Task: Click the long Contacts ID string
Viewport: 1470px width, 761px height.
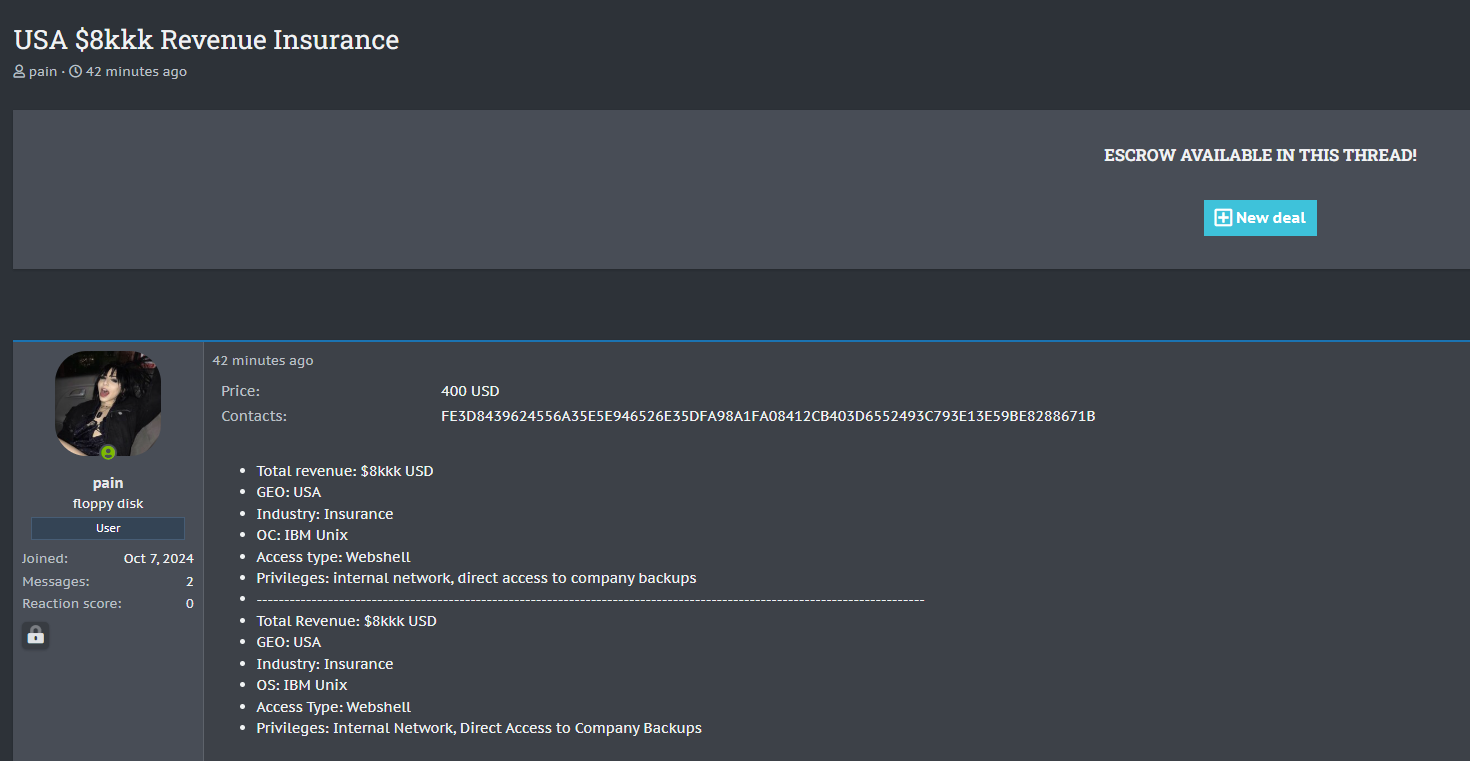Action: (768, 416)
